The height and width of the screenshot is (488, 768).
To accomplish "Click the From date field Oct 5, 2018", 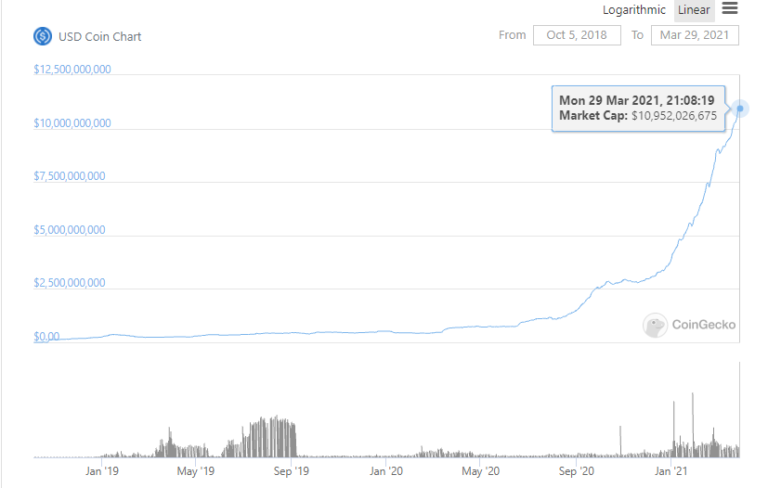I will pos(577,35).
